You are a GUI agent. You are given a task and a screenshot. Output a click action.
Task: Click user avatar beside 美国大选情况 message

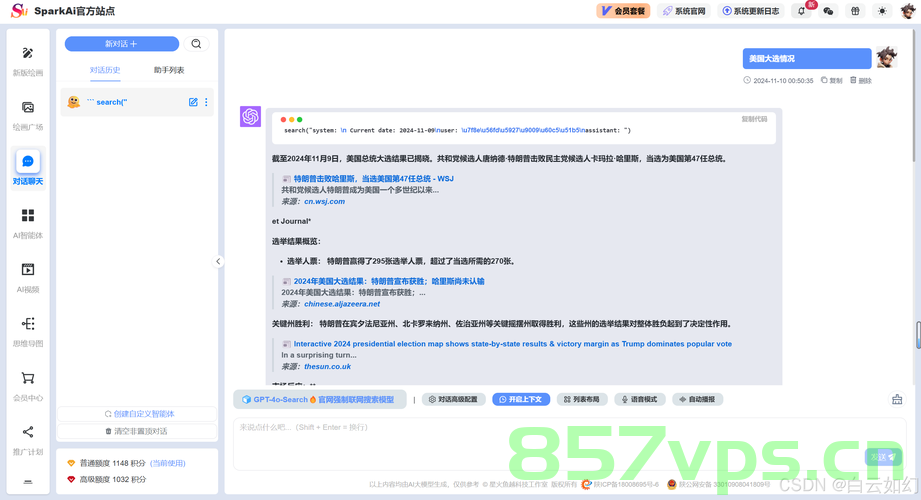coord(886,58)
